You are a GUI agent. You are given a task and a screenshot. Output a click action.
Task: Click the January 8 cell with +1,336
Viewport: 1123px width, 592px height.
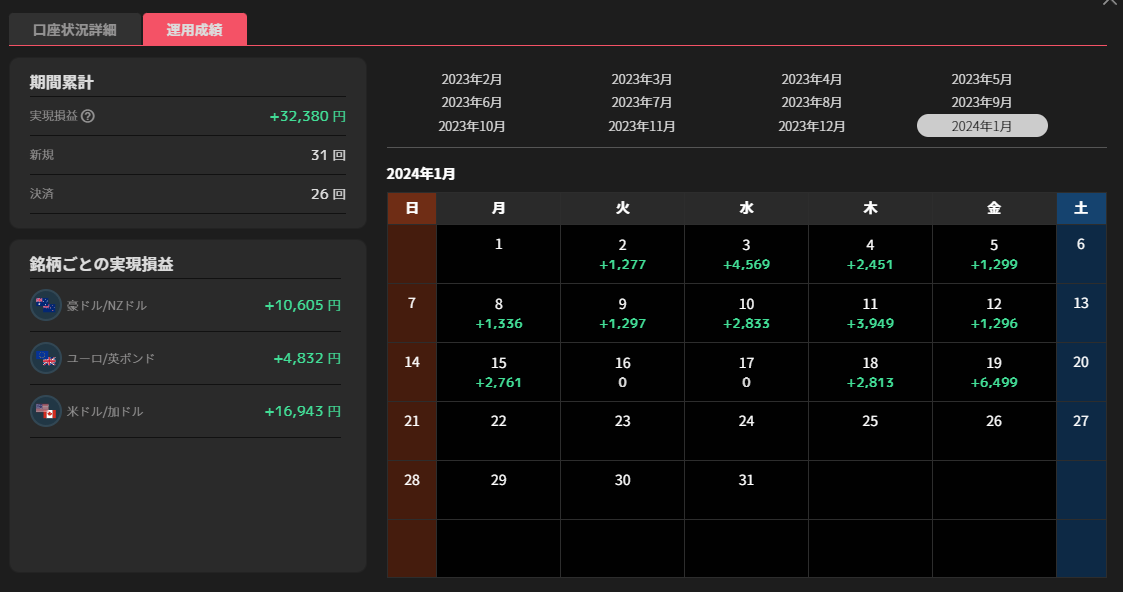pos(498,314)
